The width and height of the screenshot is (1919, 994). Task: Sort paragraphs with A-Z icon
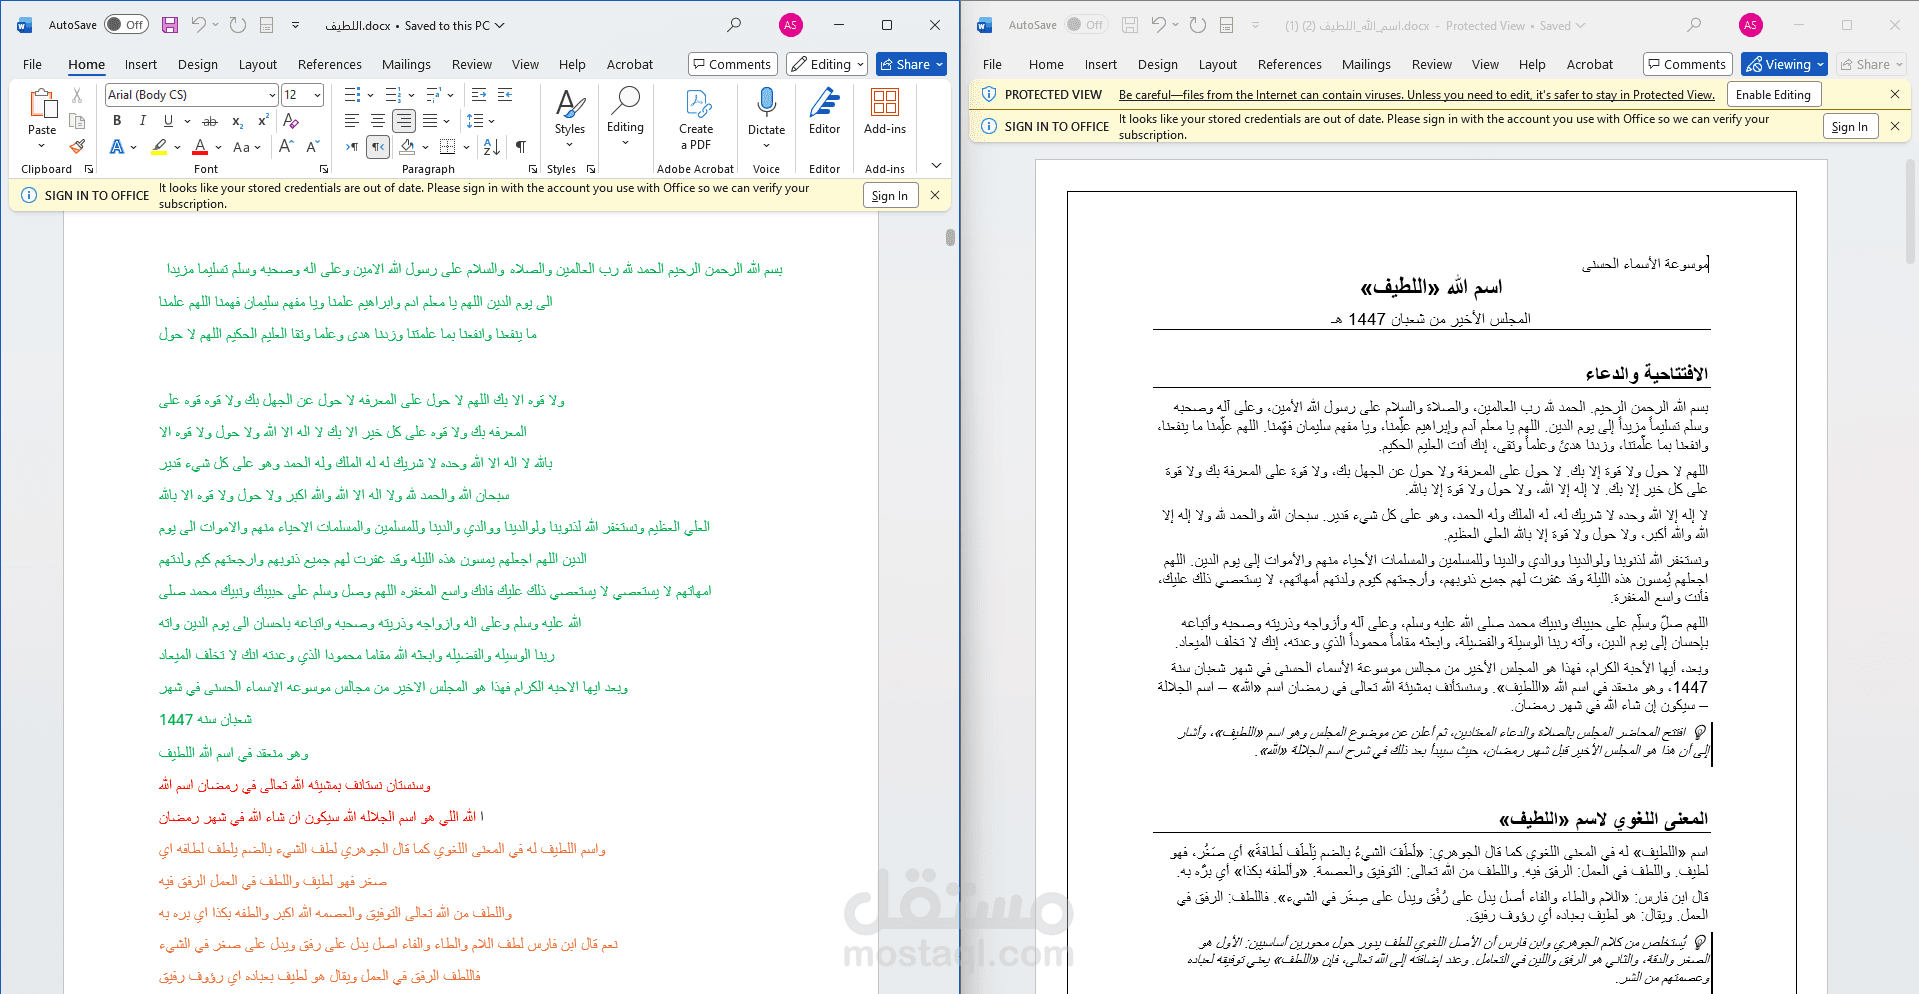pos(492,147)
